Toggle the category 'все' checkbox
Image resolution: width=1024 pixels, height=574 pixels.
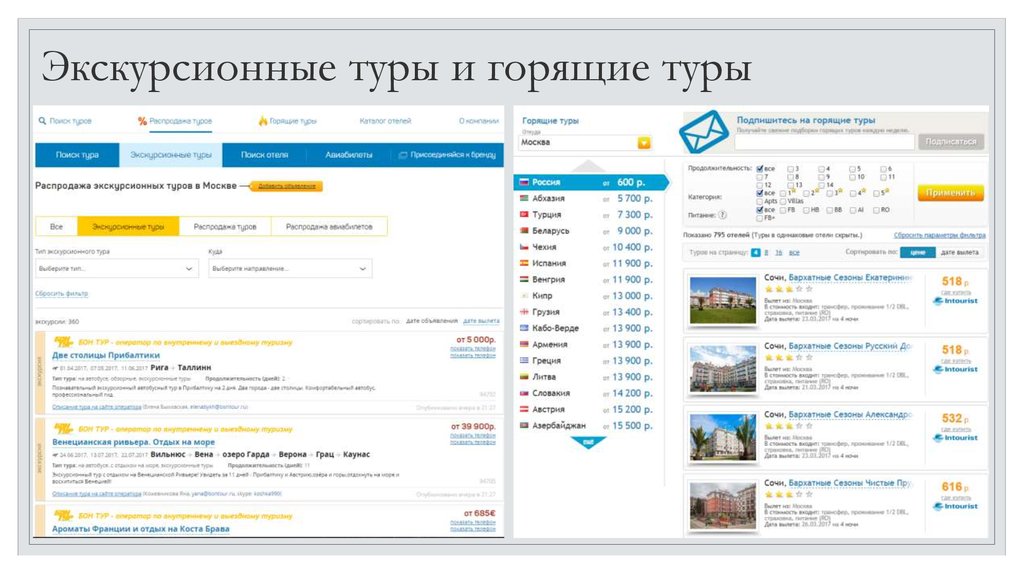click(760, 193)
